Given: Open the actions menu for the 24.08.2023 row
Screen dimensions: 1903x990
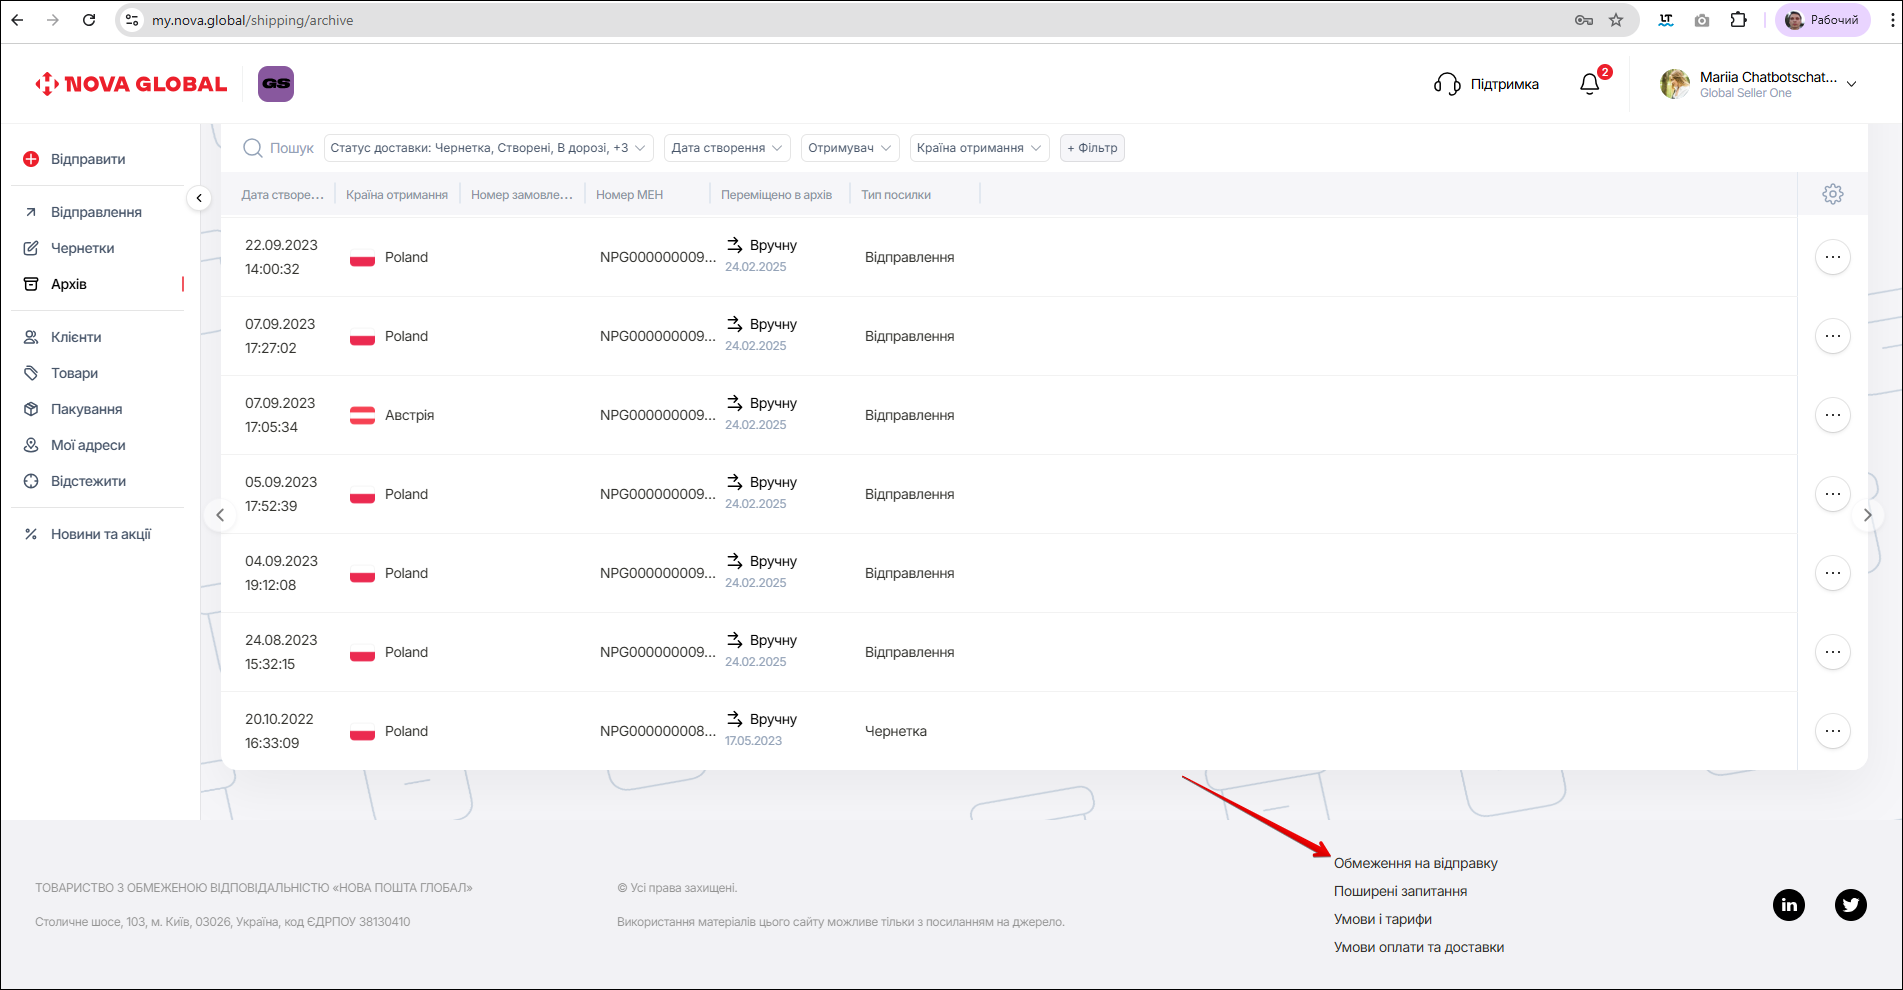Looking at the screenshot, I should (1832, 652).
